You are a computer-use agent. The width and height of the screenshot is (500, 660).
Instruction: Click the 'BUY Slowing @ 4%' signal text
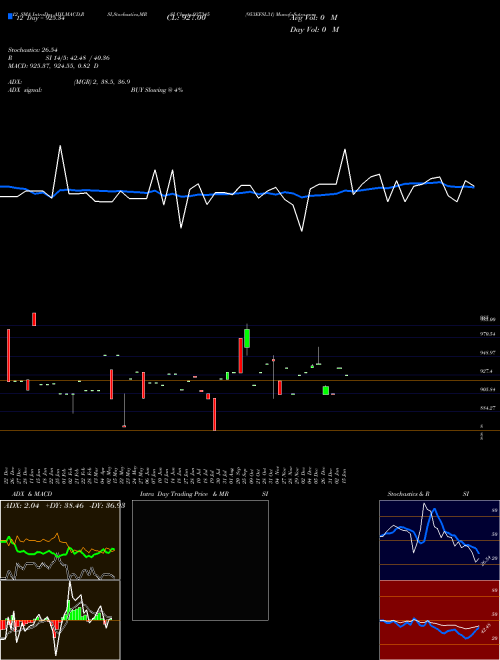tap(157, 90)
